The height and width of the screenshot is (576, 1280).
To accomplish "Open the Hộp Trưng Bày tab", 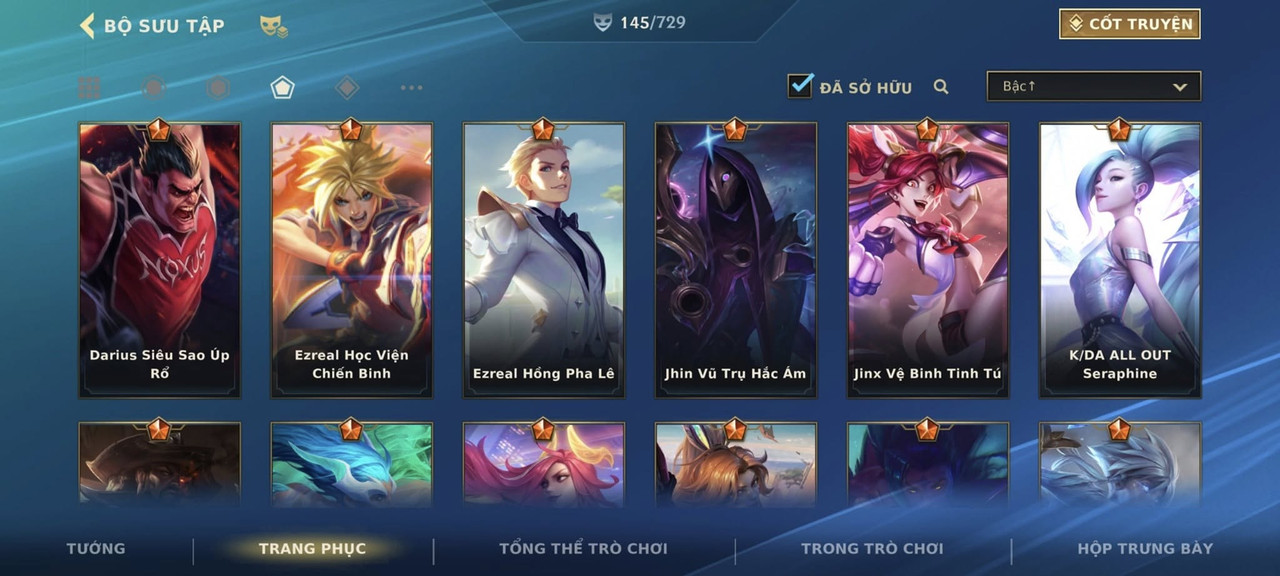I will (1145, 548).
